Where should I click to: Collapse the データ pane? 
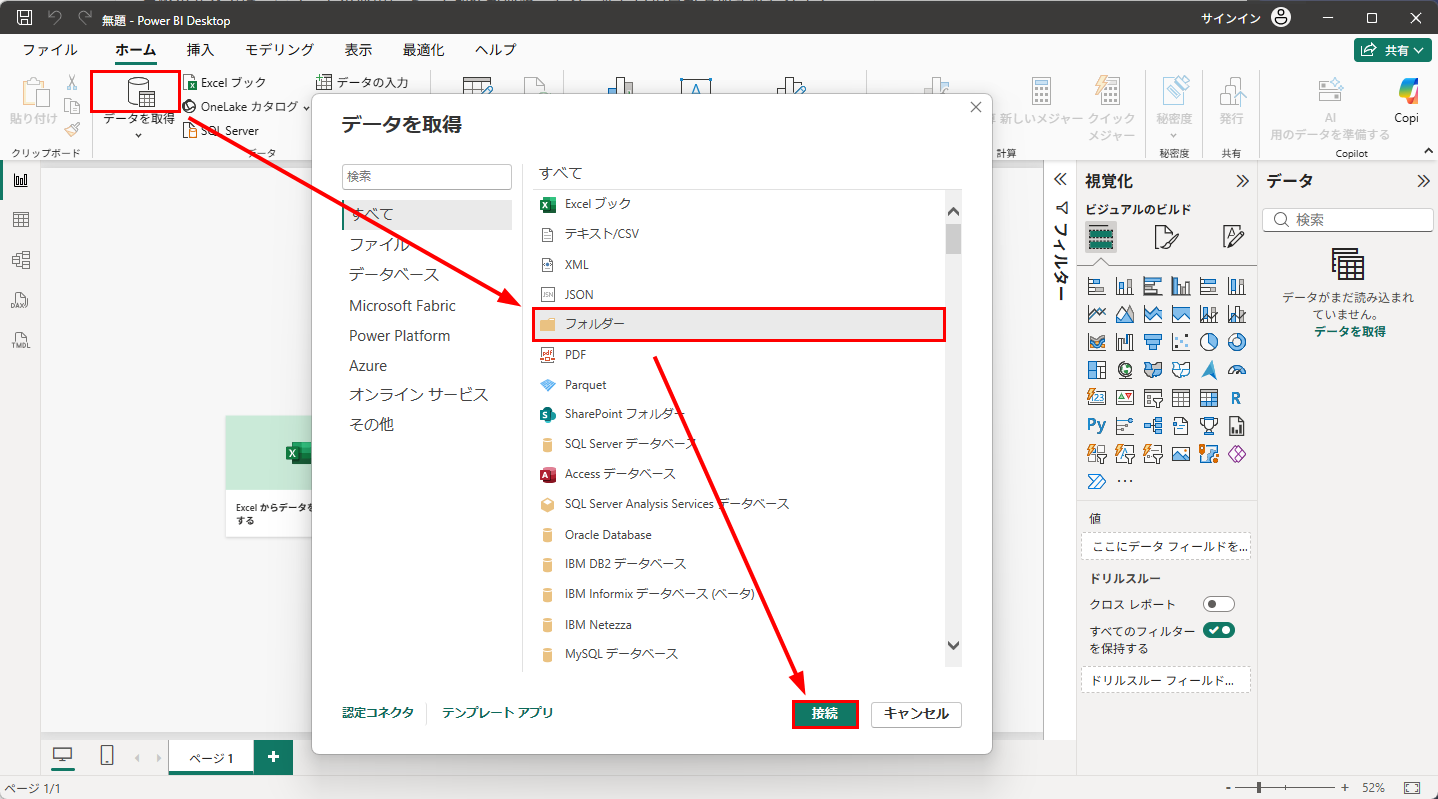click(x=1423, y=181)
